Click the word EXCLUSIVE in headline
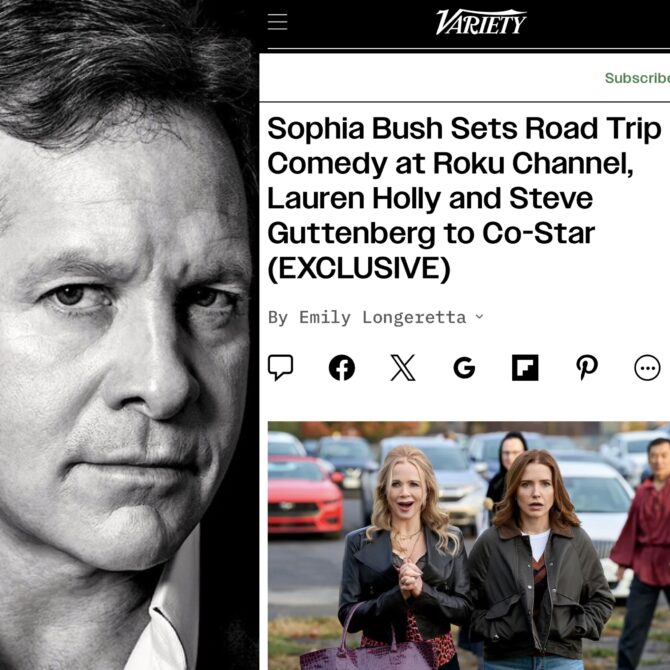 [359, 268]
